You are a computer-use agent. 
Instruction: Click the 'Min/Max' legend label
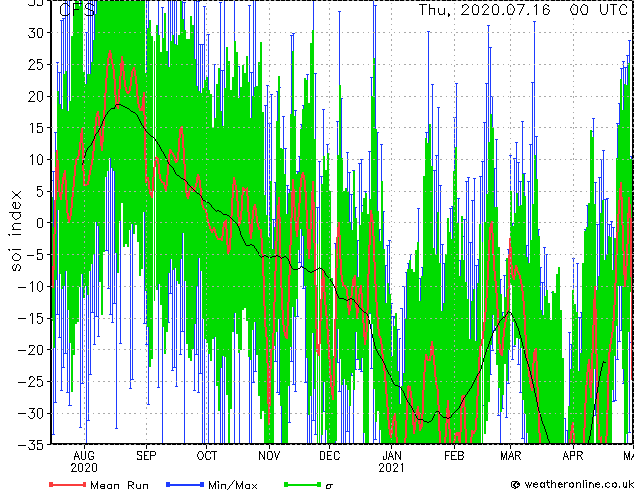click(232, 485)
